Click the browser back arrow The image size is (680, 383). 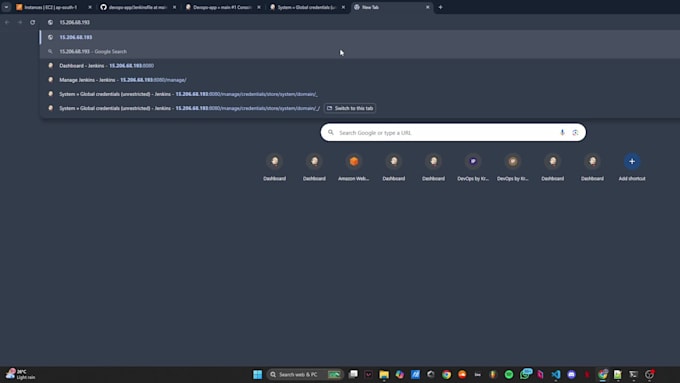pos(7,22)
